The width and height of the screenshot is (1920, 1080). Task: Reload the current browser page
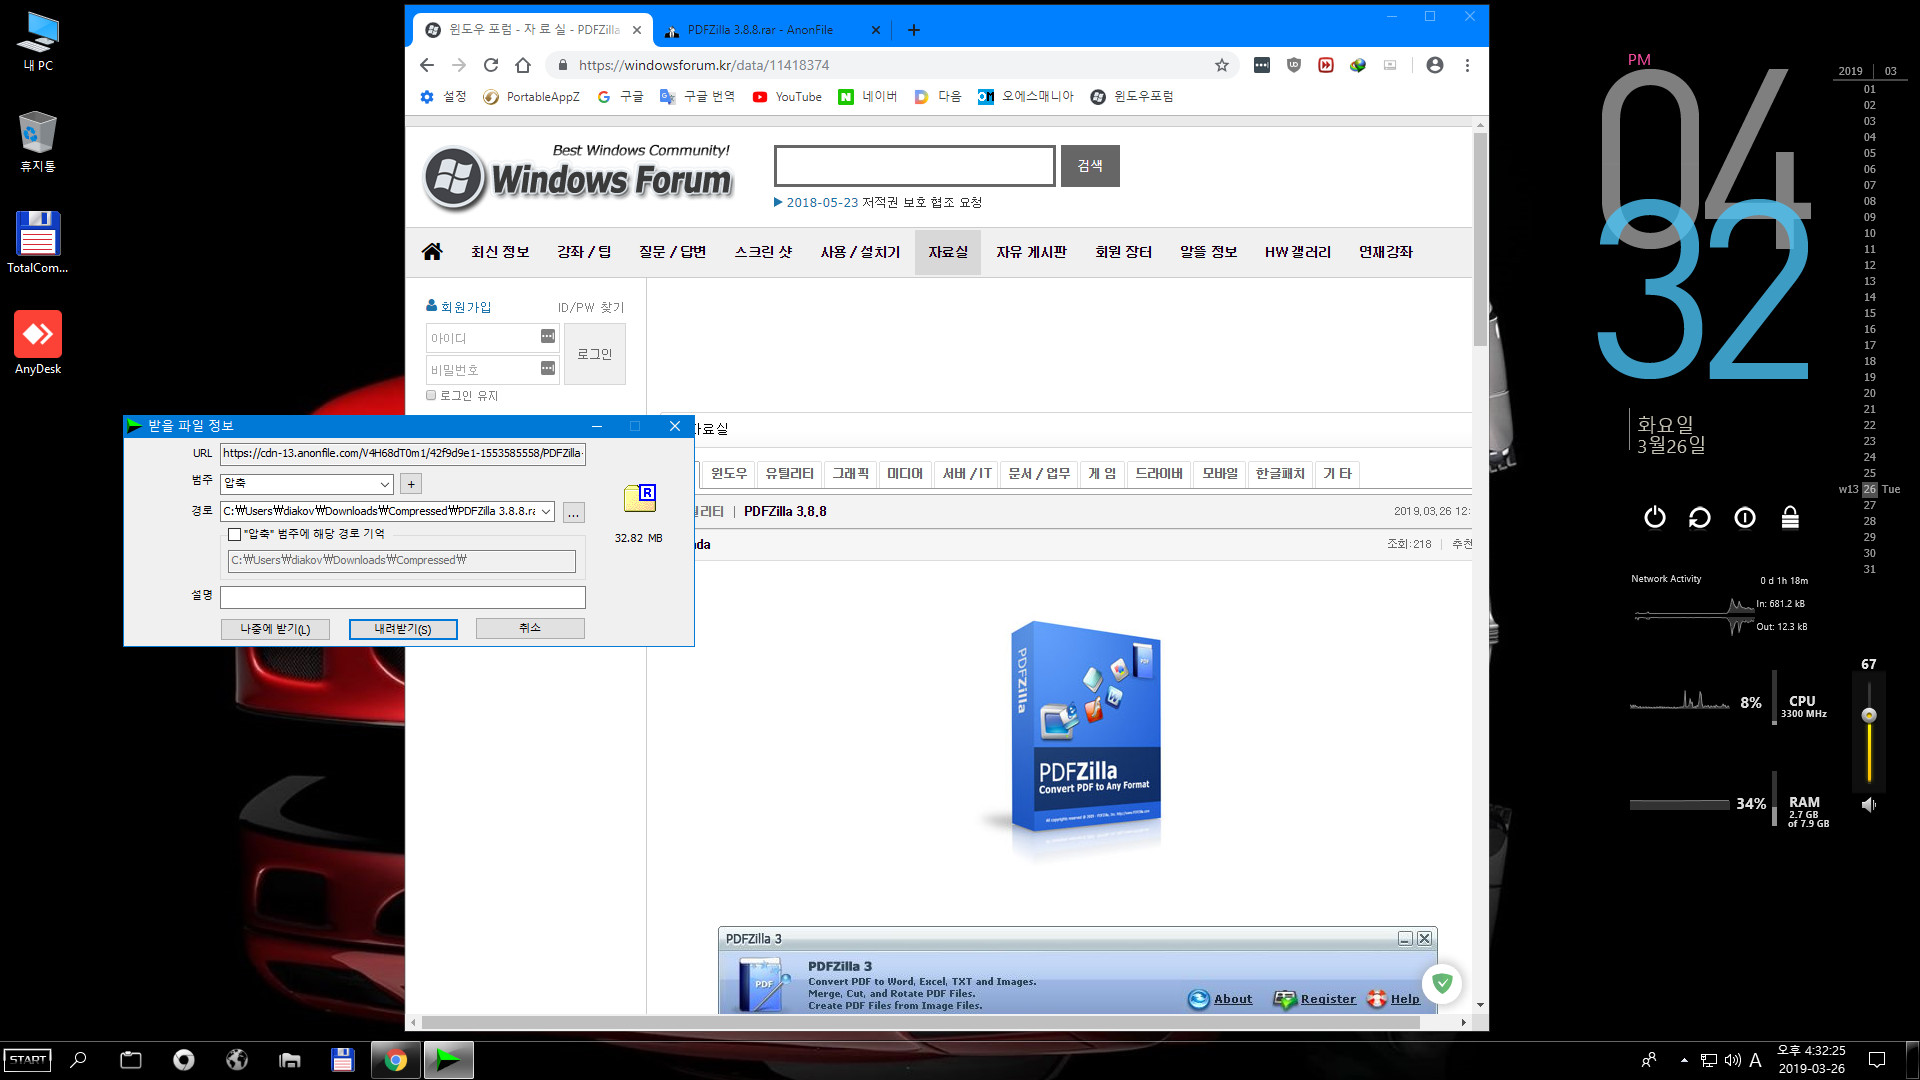(491, 65)
